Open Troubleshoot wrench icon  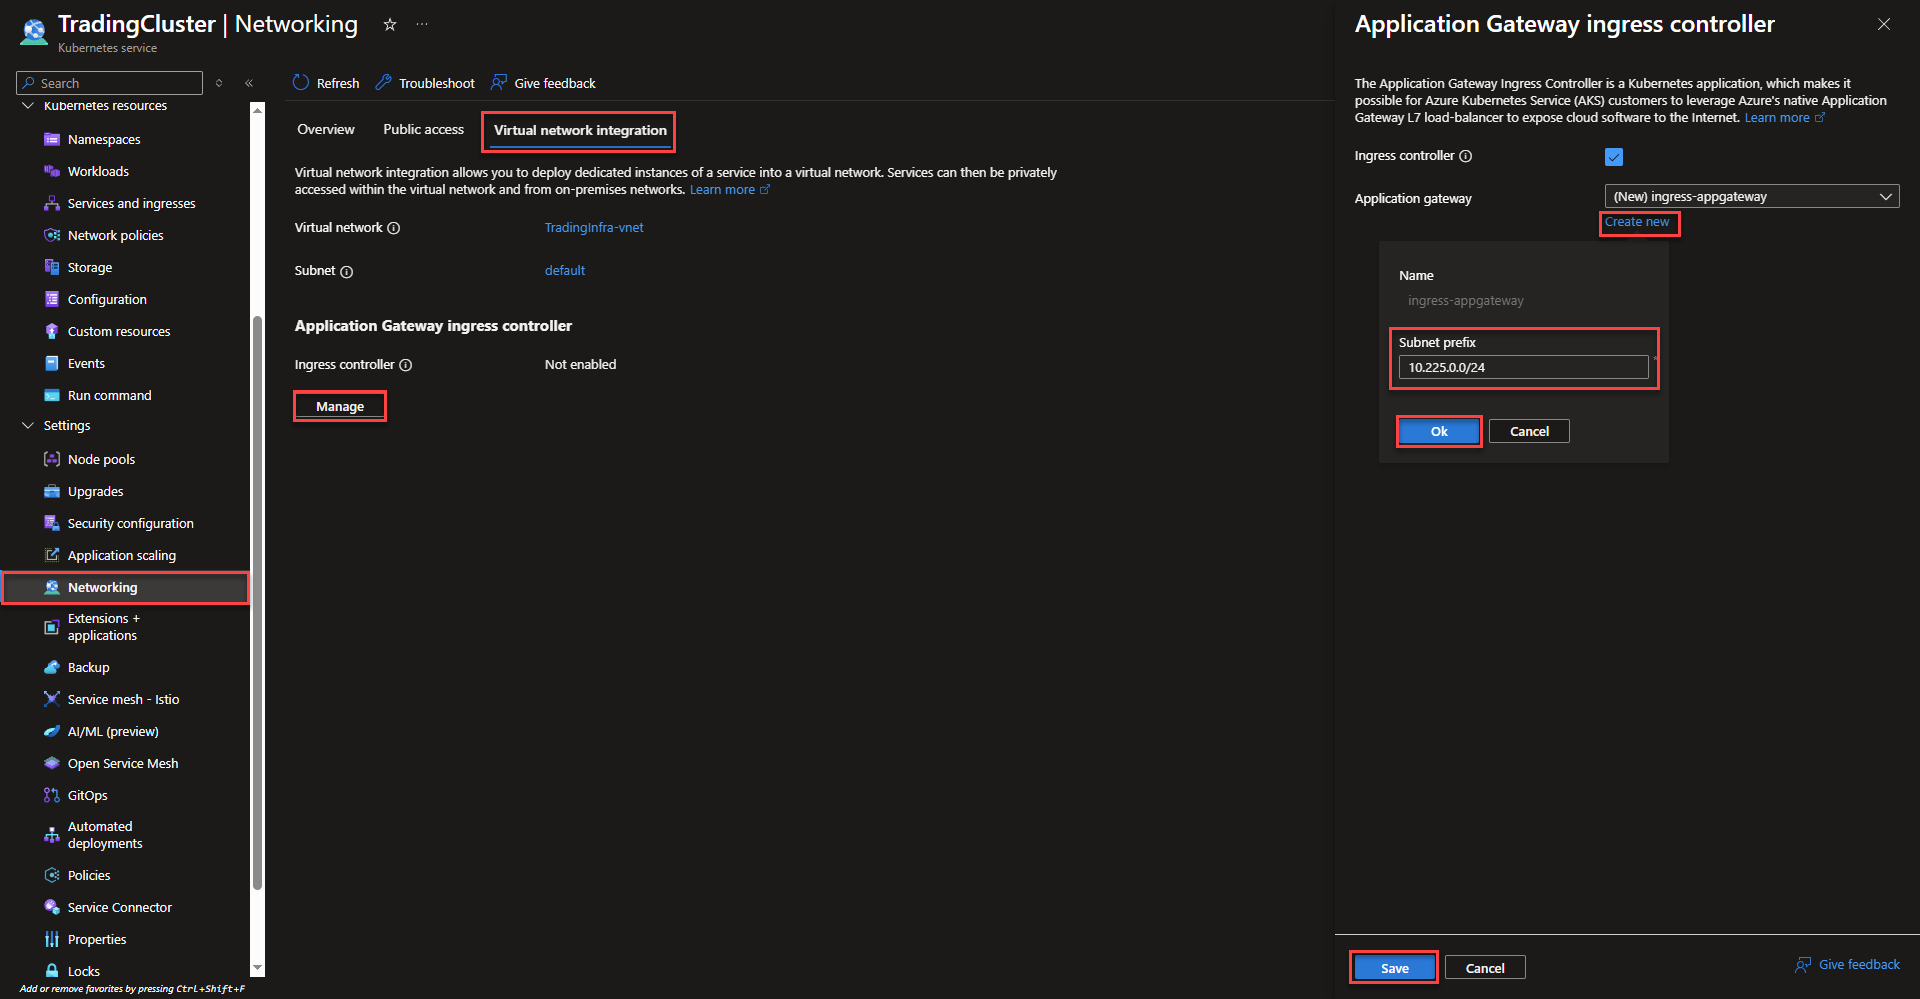pyautogui.click(x=383, y=83)
